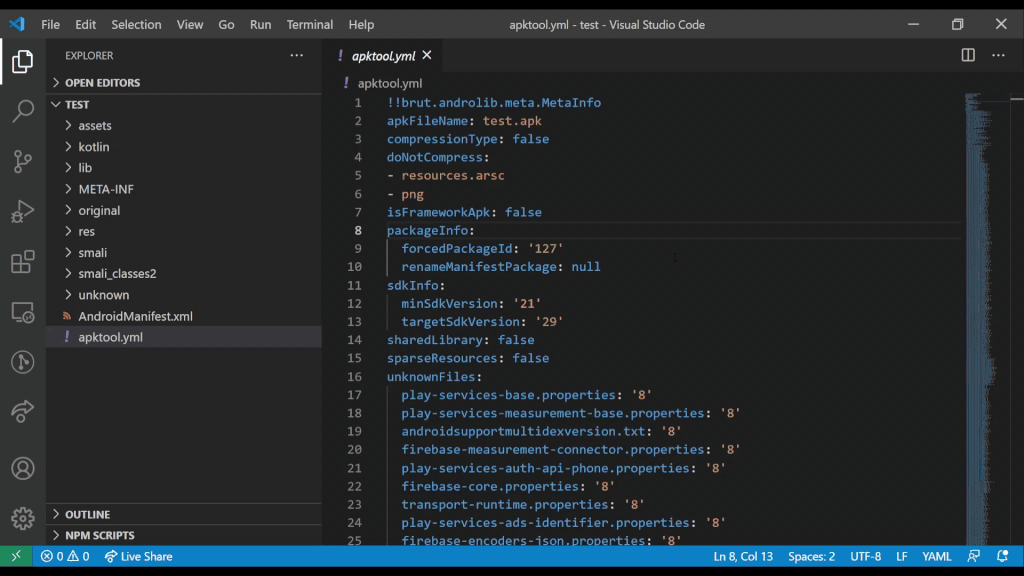The height and width of the screenshot is (576, 1024).
Task: Open the Extensions view
Action: 22,263
